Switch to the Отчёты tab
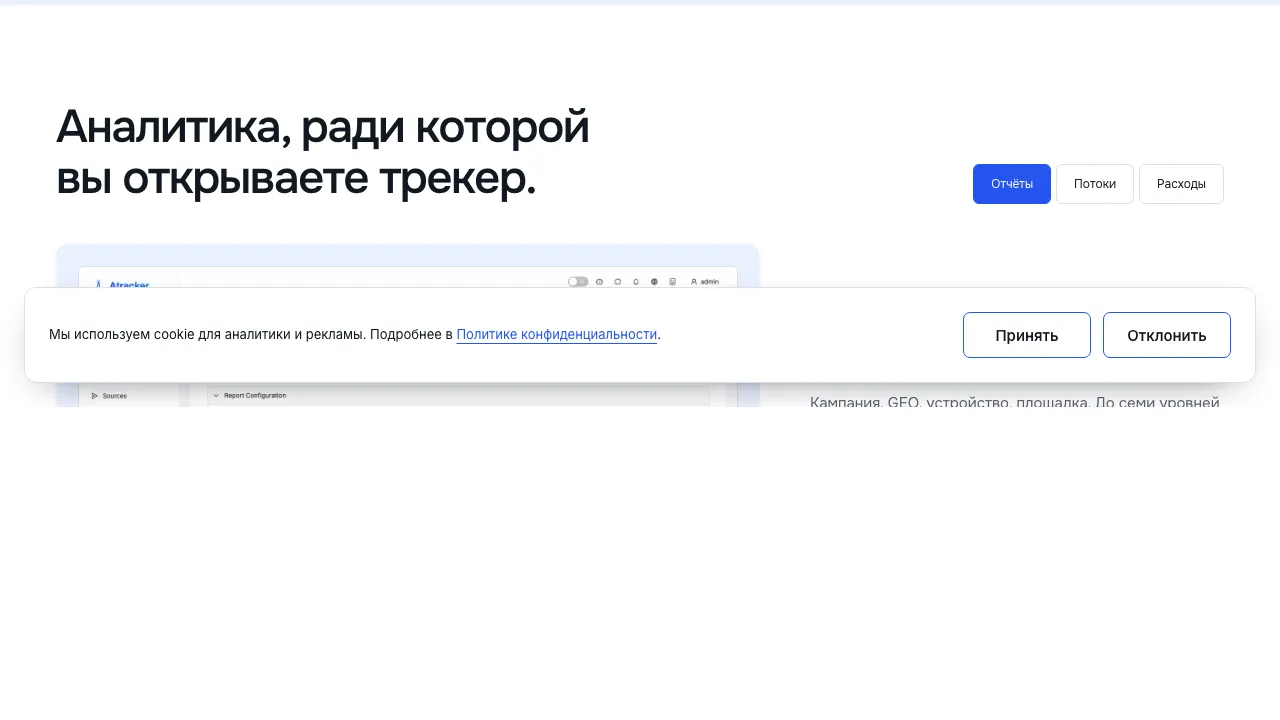Screen dimensions: 1280x720 [1012, 184]
